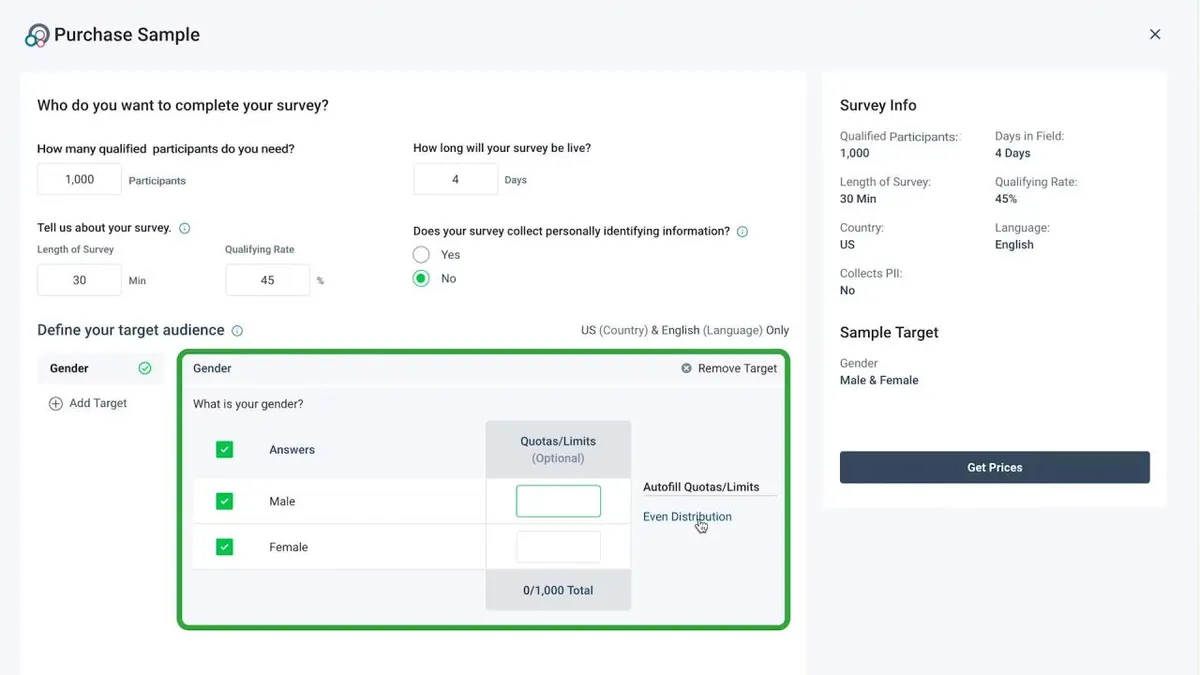Click the Male quota input box
The image size is (1200, 675).
pyautogui.click(x=558, y=501)
